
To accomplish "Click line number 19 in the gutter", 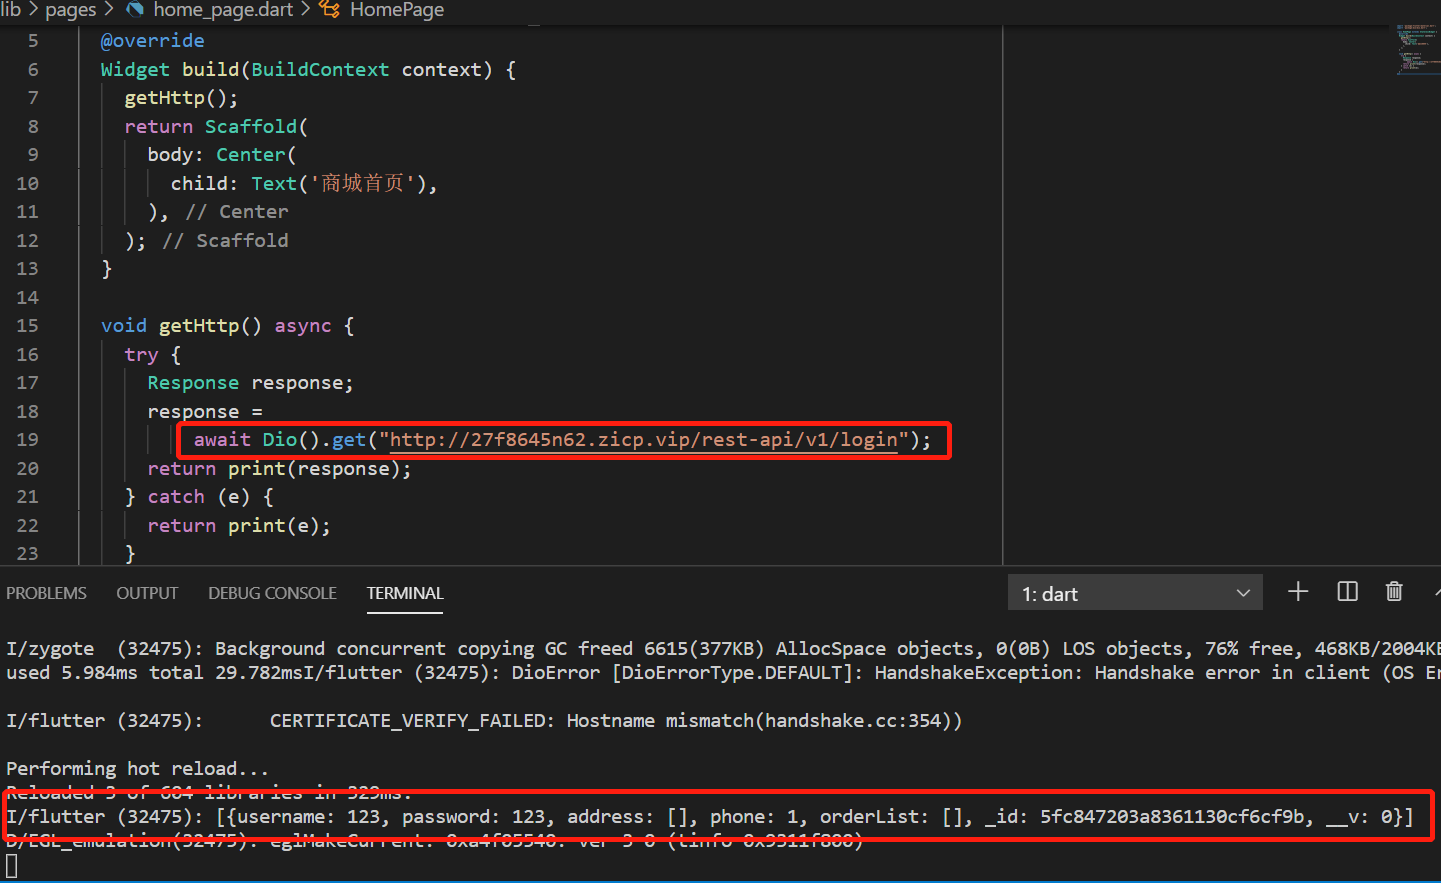I will click(27, 440).
